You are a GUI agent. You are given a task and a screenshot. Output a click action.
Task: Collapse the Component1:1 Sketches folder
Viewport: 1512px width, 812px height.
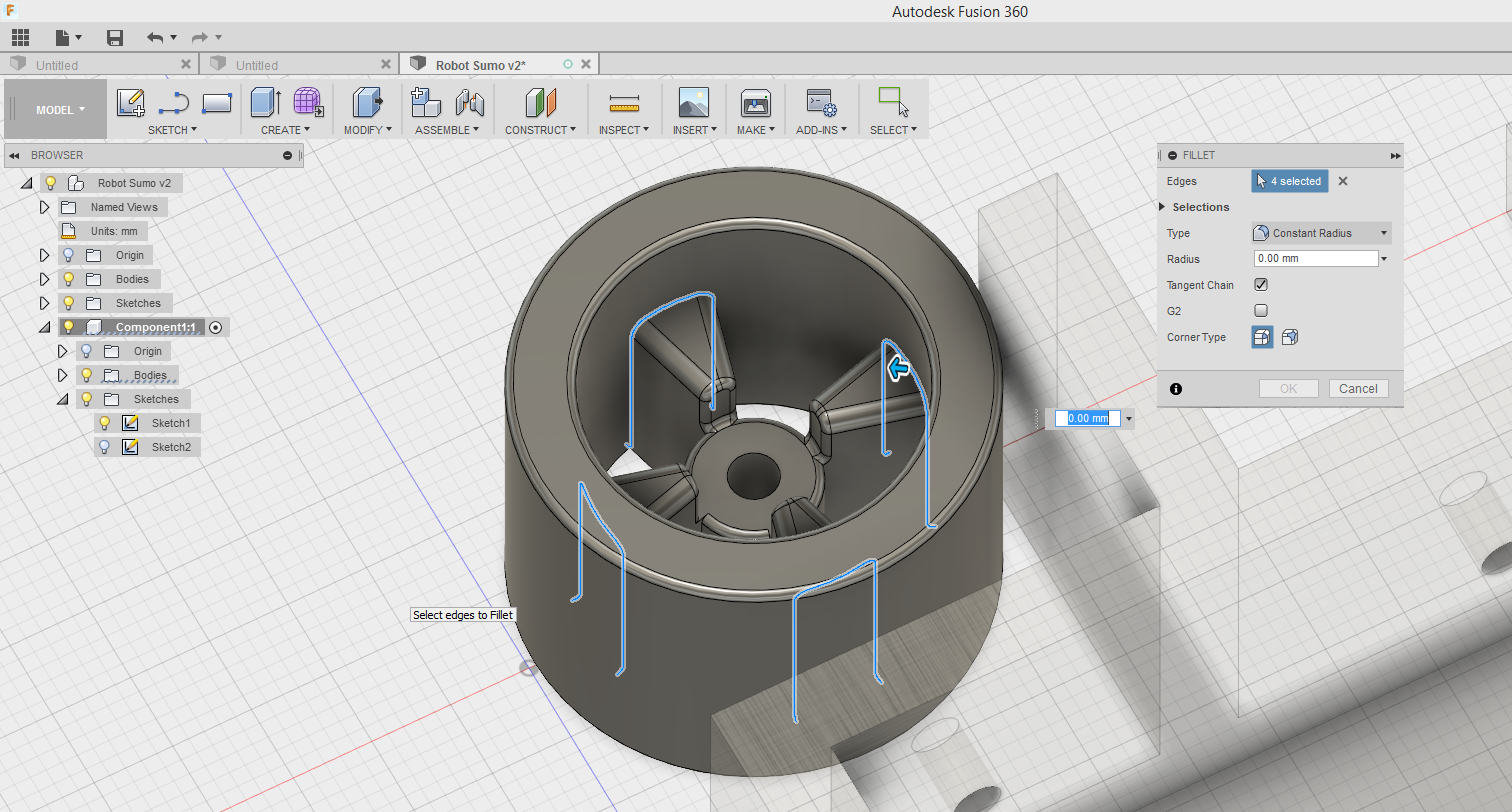[x=62, y=399]
